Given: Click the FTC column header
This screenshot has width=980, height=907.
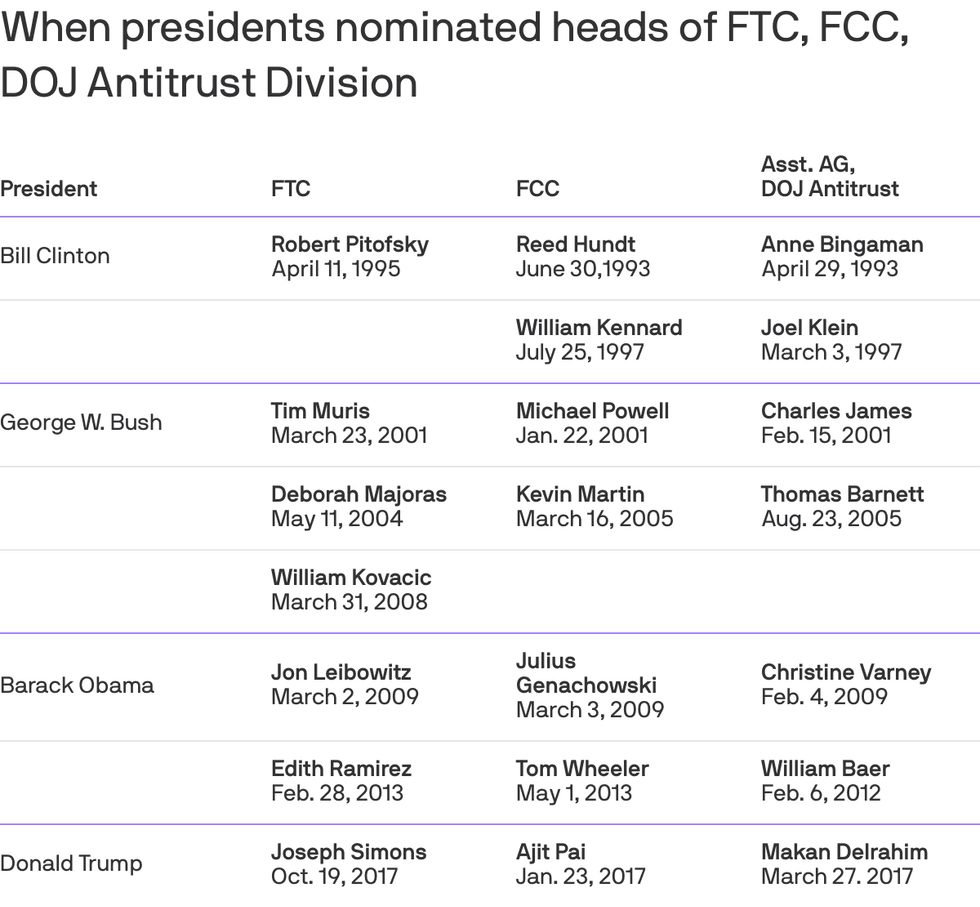Looking at the screenshot, I should (290, 189).
